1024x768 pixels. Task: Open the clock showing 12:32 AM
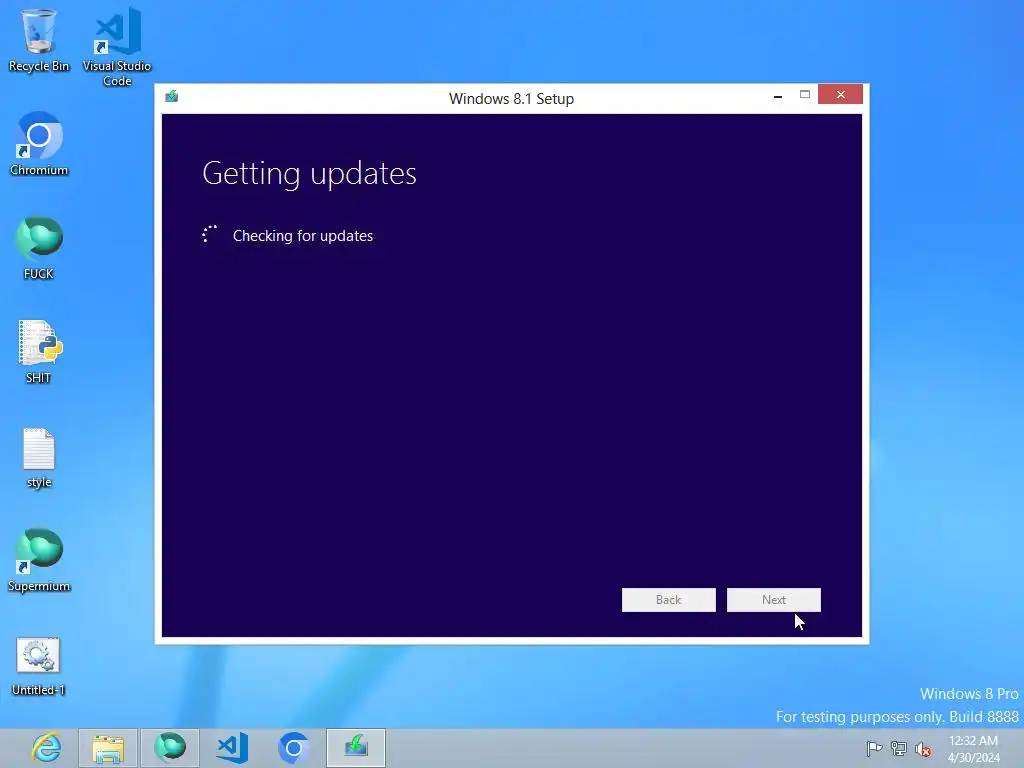point(974,749)
